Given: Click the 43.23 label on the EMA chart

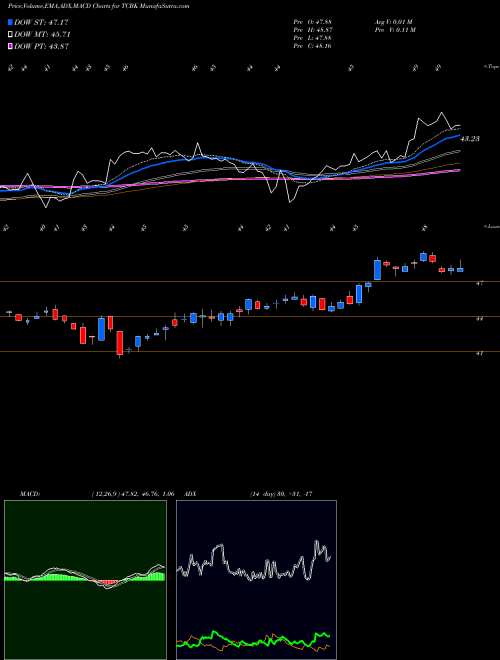Looking at the screenshot, I should click(x=470, y=138).
